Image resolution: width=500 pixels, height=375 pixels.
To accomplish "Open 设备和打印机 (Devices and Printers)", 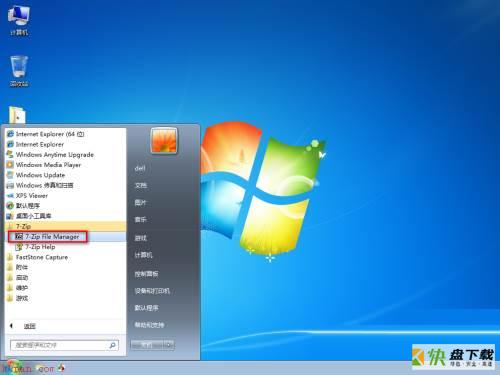I will 152,291.
